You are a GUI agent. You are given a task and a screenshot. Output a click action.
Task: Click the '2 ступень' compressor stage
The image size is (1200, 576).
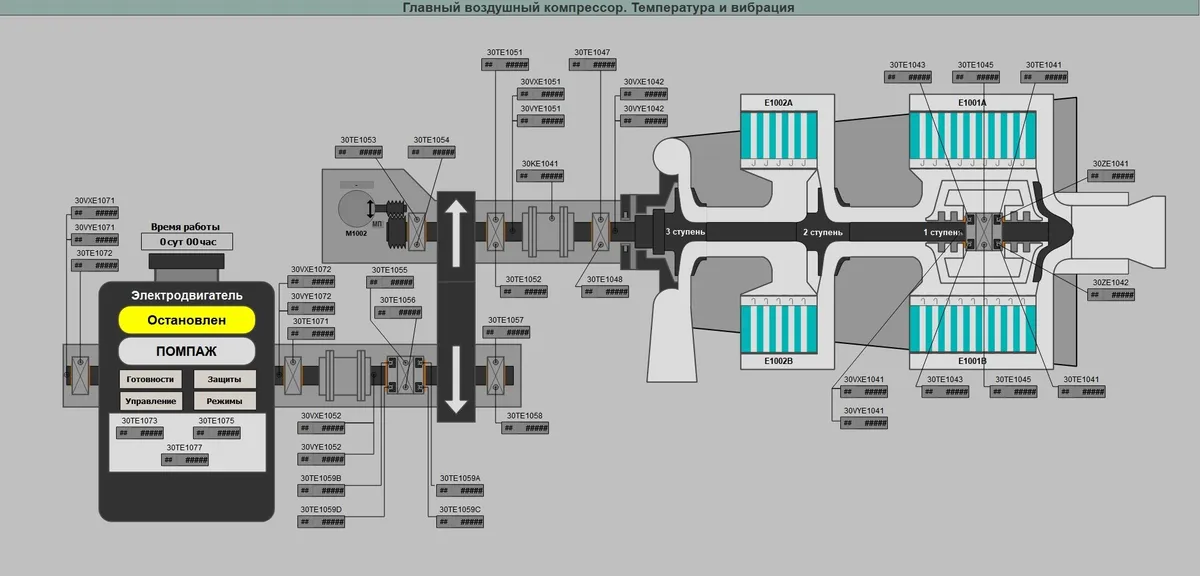click(824, 232)
